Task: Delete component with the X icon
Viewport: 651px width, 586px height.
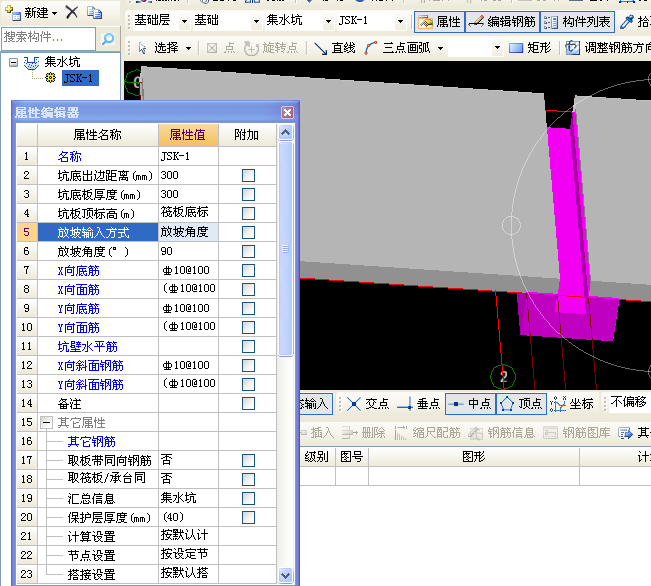Action: (71, 12)
